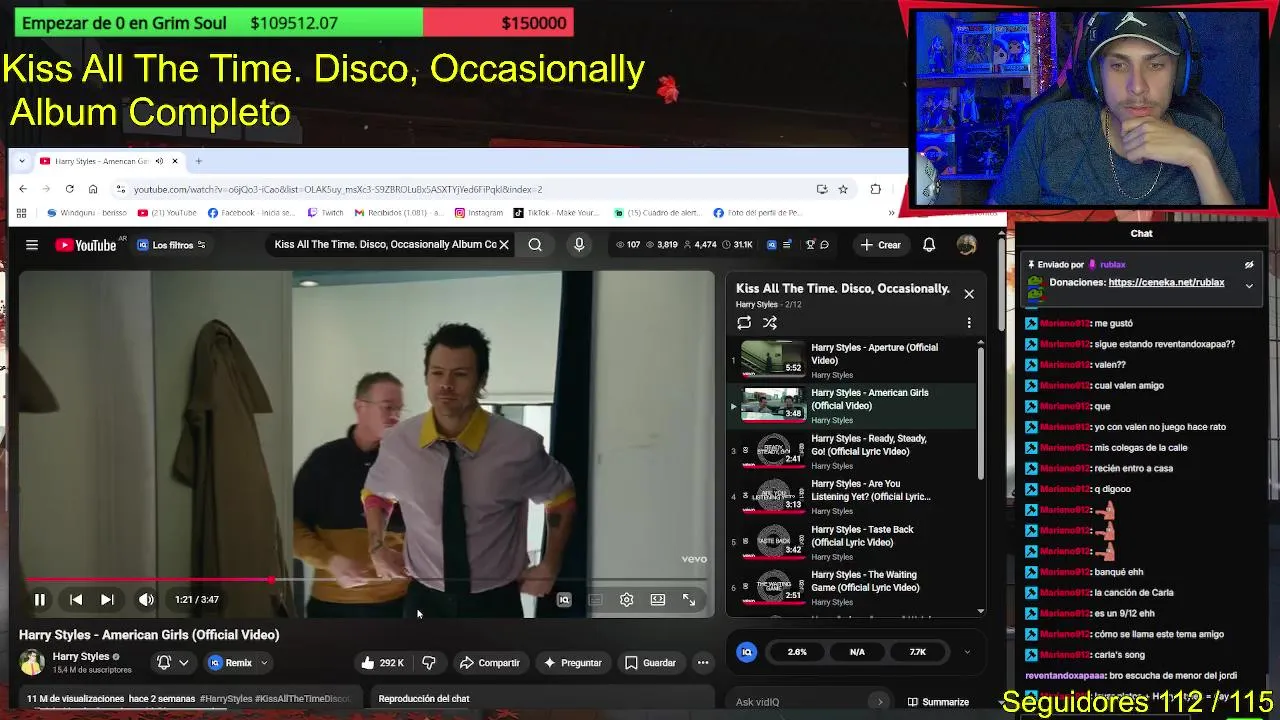Viewport: 1280px width, 720px height.
Task: Select Taste Back lyric video item
Action: pyautogui.click(x=852, y=542)
